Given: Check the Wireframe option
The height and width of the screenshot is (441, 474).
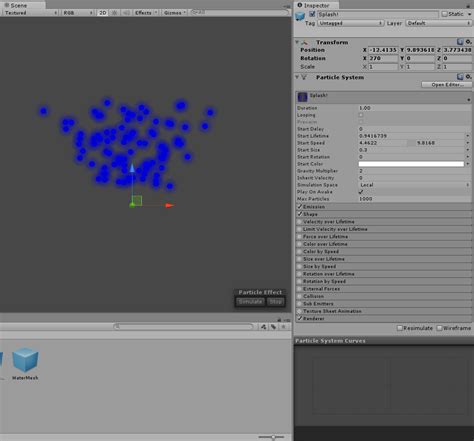Looking at the screenshot, I should click(439, 328).
